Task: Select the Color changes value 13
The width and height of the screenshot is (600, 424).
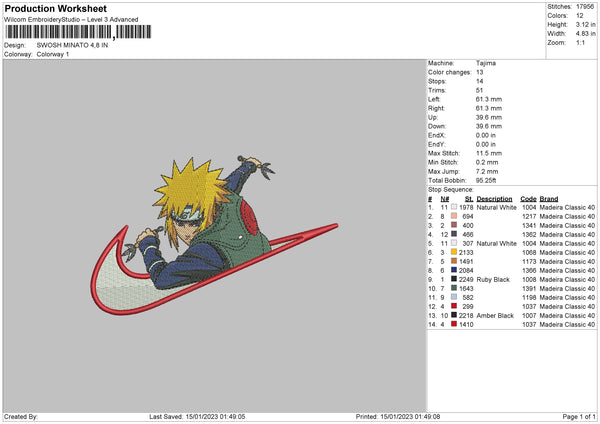Action: [x=479, y=72]
